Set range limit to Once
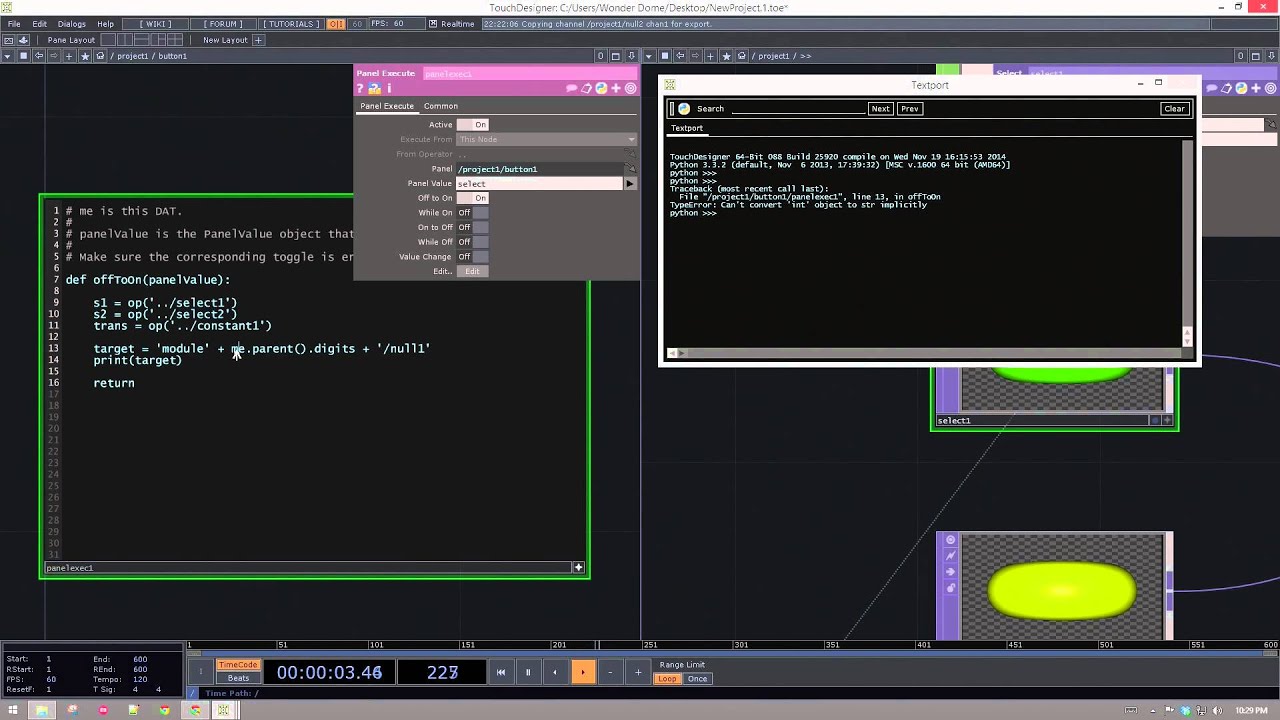This screenshot has height=720, width=1280. (x=697, y=679)
